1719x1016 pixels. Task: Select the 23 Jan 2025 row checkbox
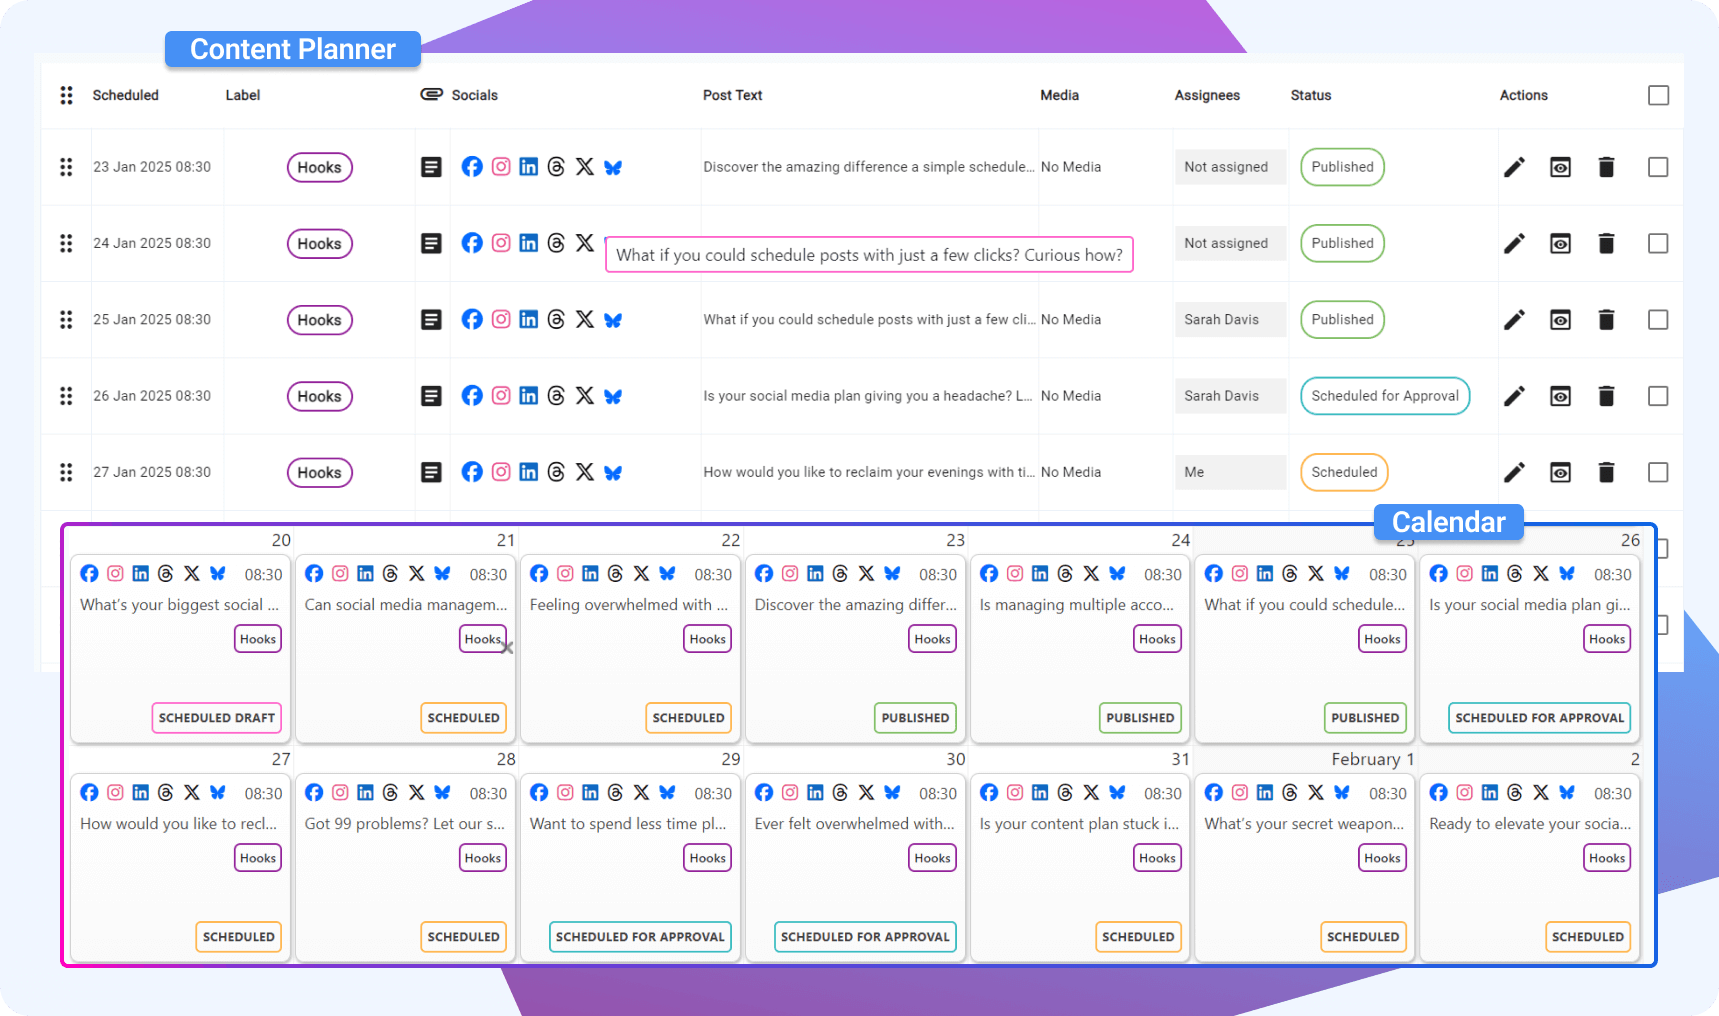1658,167
